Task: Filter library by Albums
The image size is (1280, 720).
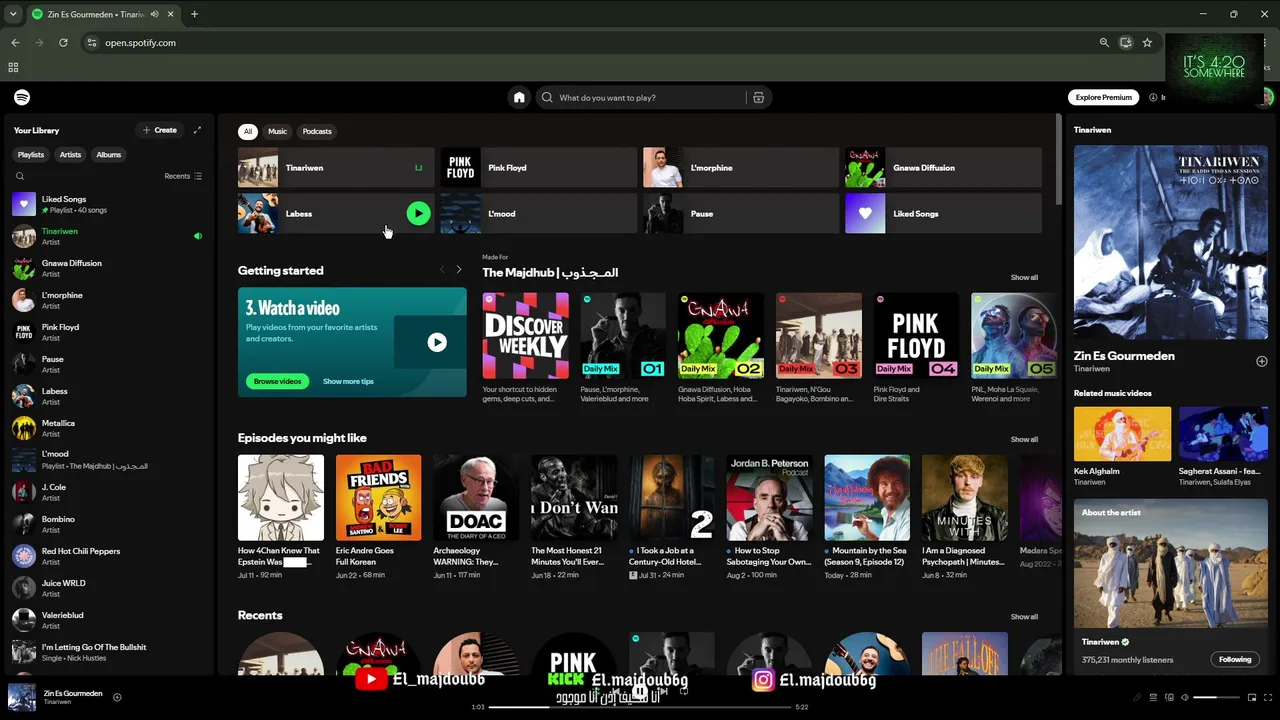Action: click(x=109, y=155)
